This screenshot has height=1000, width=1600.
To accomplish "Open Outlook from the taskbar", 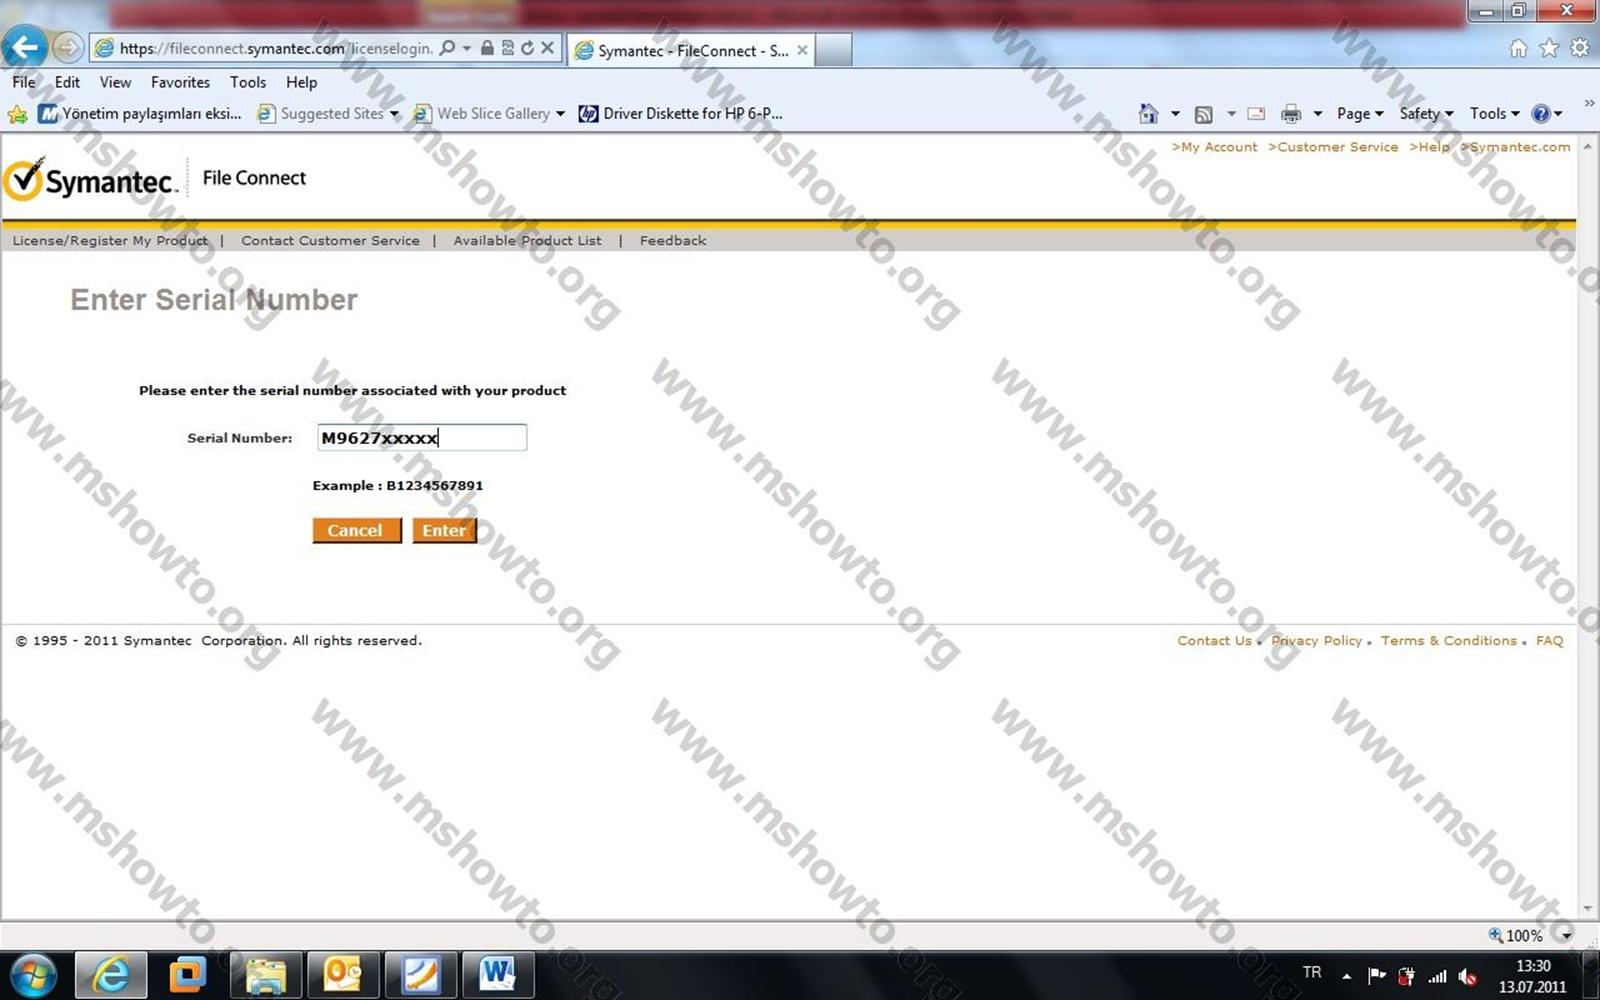I will click(342, 974).
